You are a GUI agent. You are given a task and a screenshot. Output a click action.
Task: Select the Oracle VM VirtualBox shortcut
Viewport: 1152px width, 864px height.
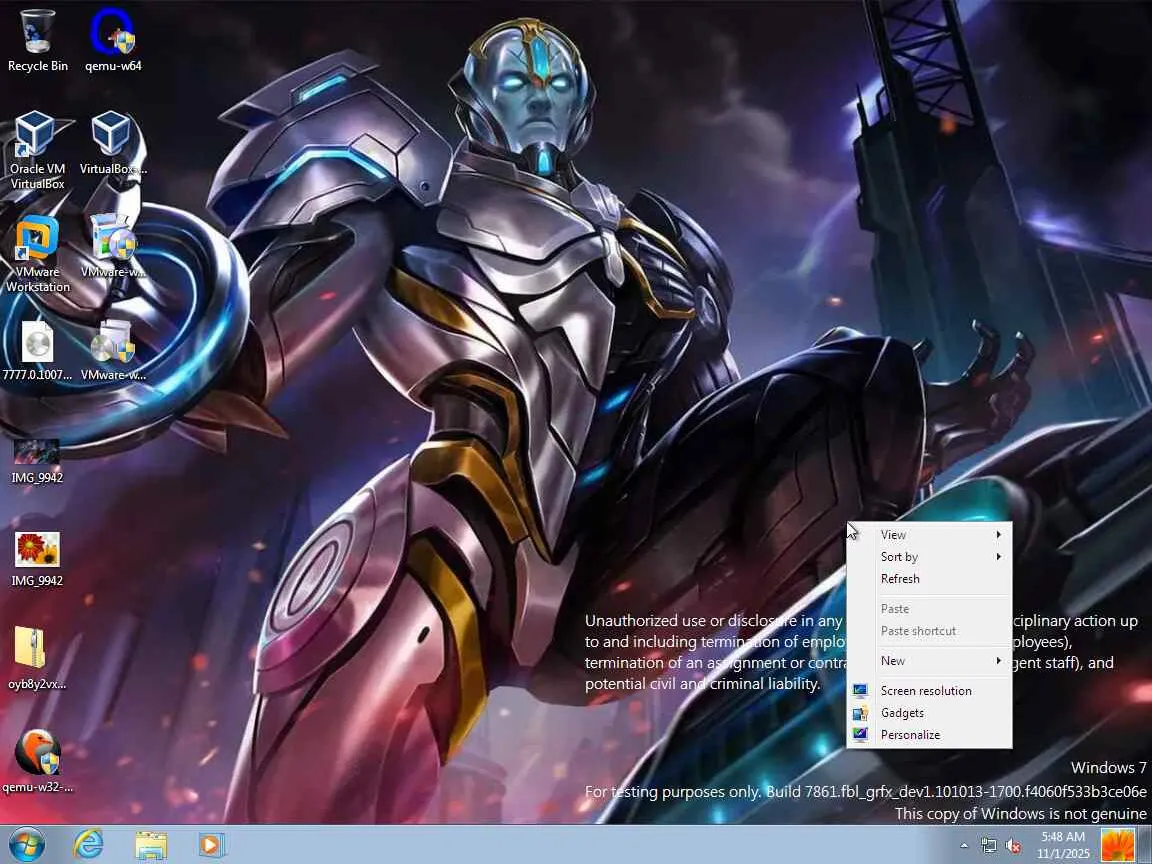(x=37, y=151)
